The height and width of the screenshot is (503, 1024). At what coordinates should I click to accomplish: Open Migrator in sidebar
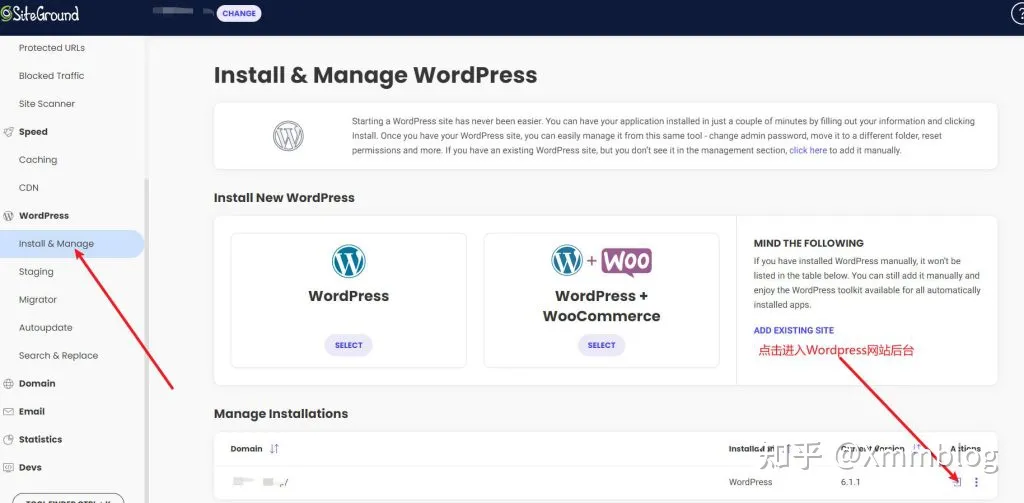[x=38, y=300]
